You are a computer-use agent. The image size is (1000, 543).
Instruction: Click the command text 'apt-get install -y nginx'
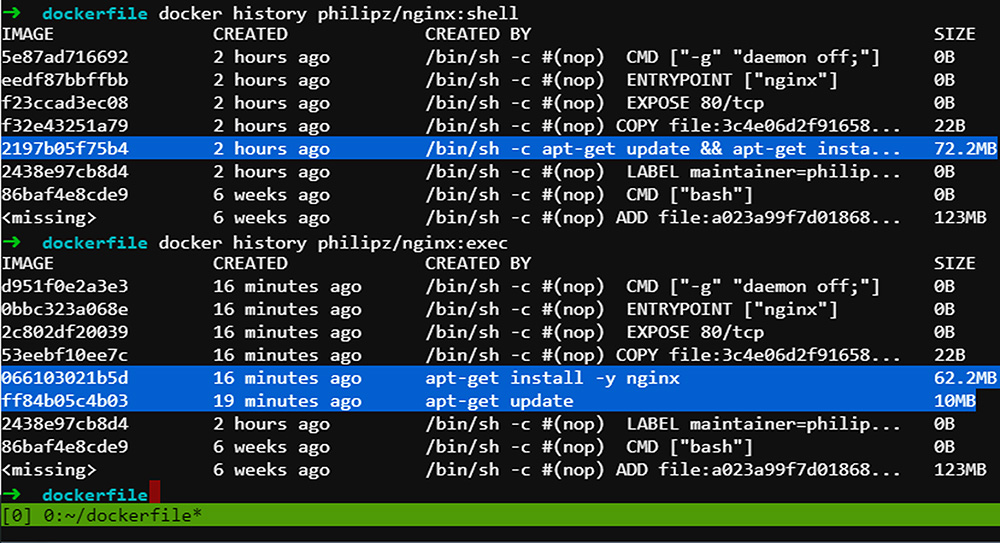[552, 378]
